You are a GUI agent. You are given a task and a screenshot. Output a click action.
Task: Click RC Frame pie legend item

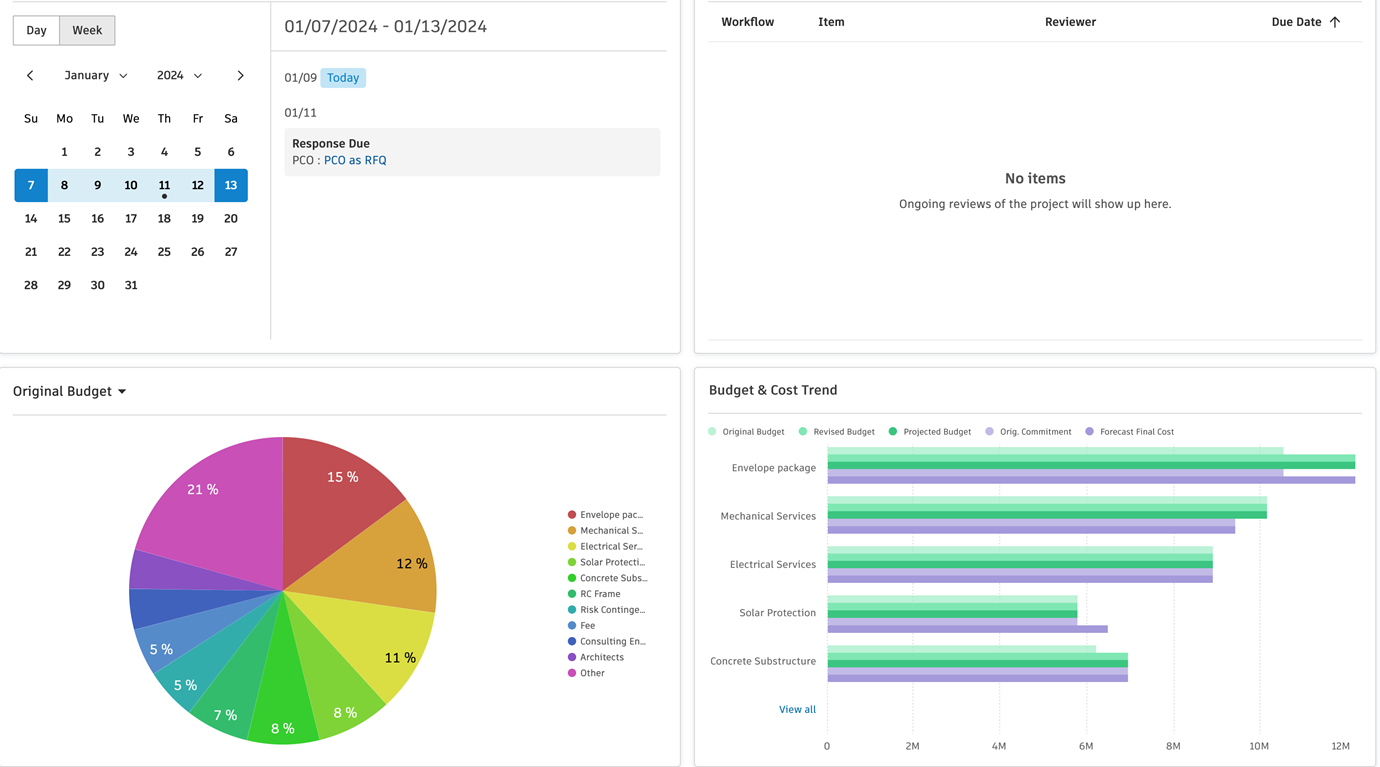click(x=594, y=594)
